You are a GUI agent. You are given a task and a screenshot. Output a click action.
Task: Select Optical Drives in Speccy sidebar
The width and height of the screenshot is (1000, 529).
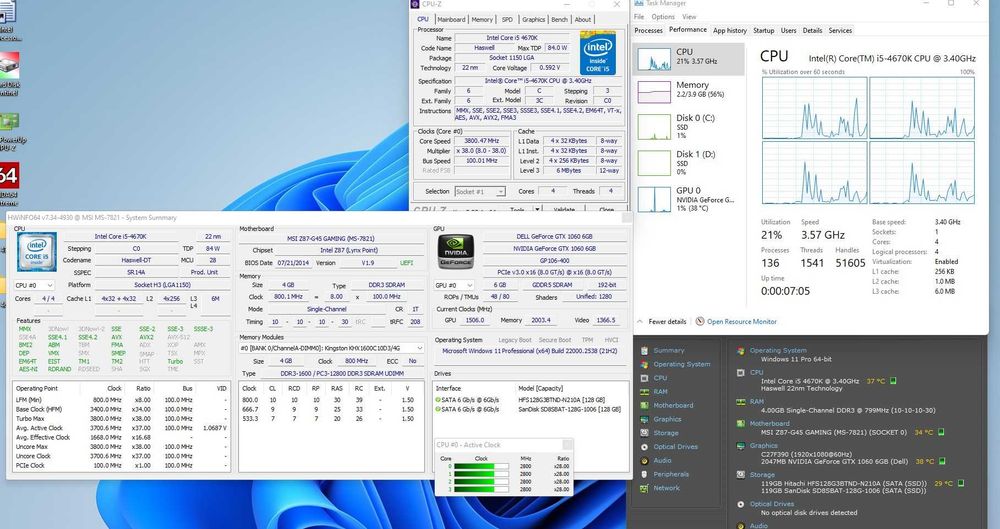click(x=675, y=447)
